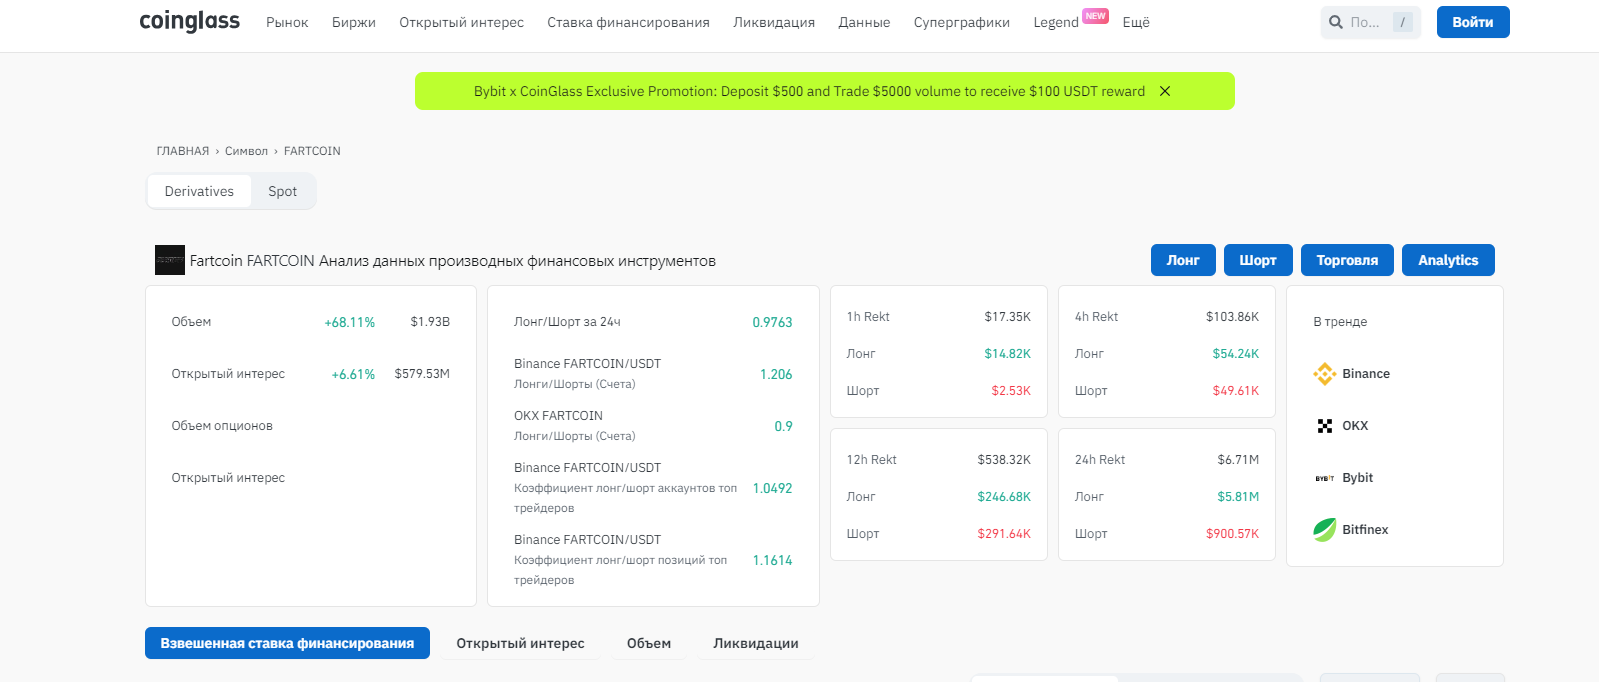Click 4h Rekt total $103.86K

1232,317
